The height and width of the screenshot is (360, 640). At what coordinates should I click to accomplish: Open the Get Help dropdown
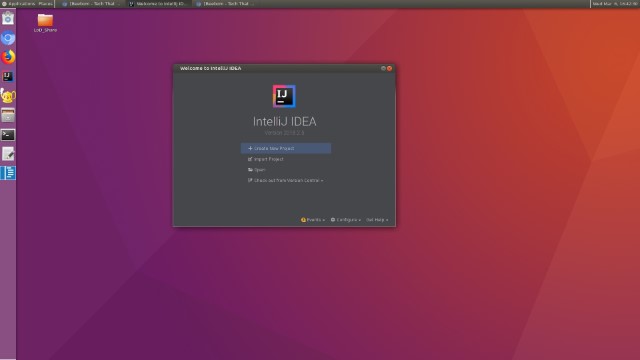[x=377, y=220]
